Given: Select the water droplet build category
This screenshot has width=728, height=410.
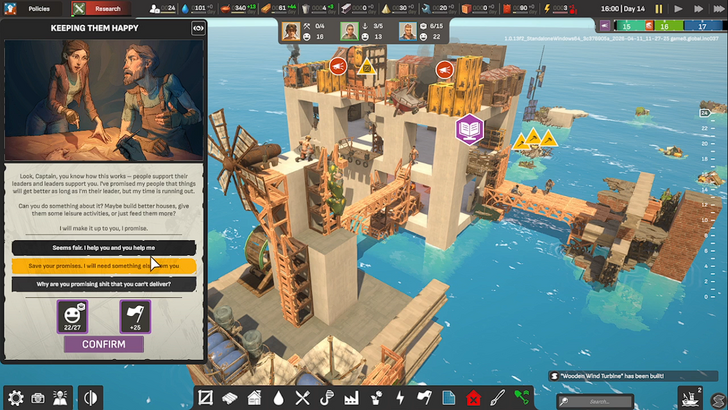Looking at the screenshot, I should coord(278,398).
